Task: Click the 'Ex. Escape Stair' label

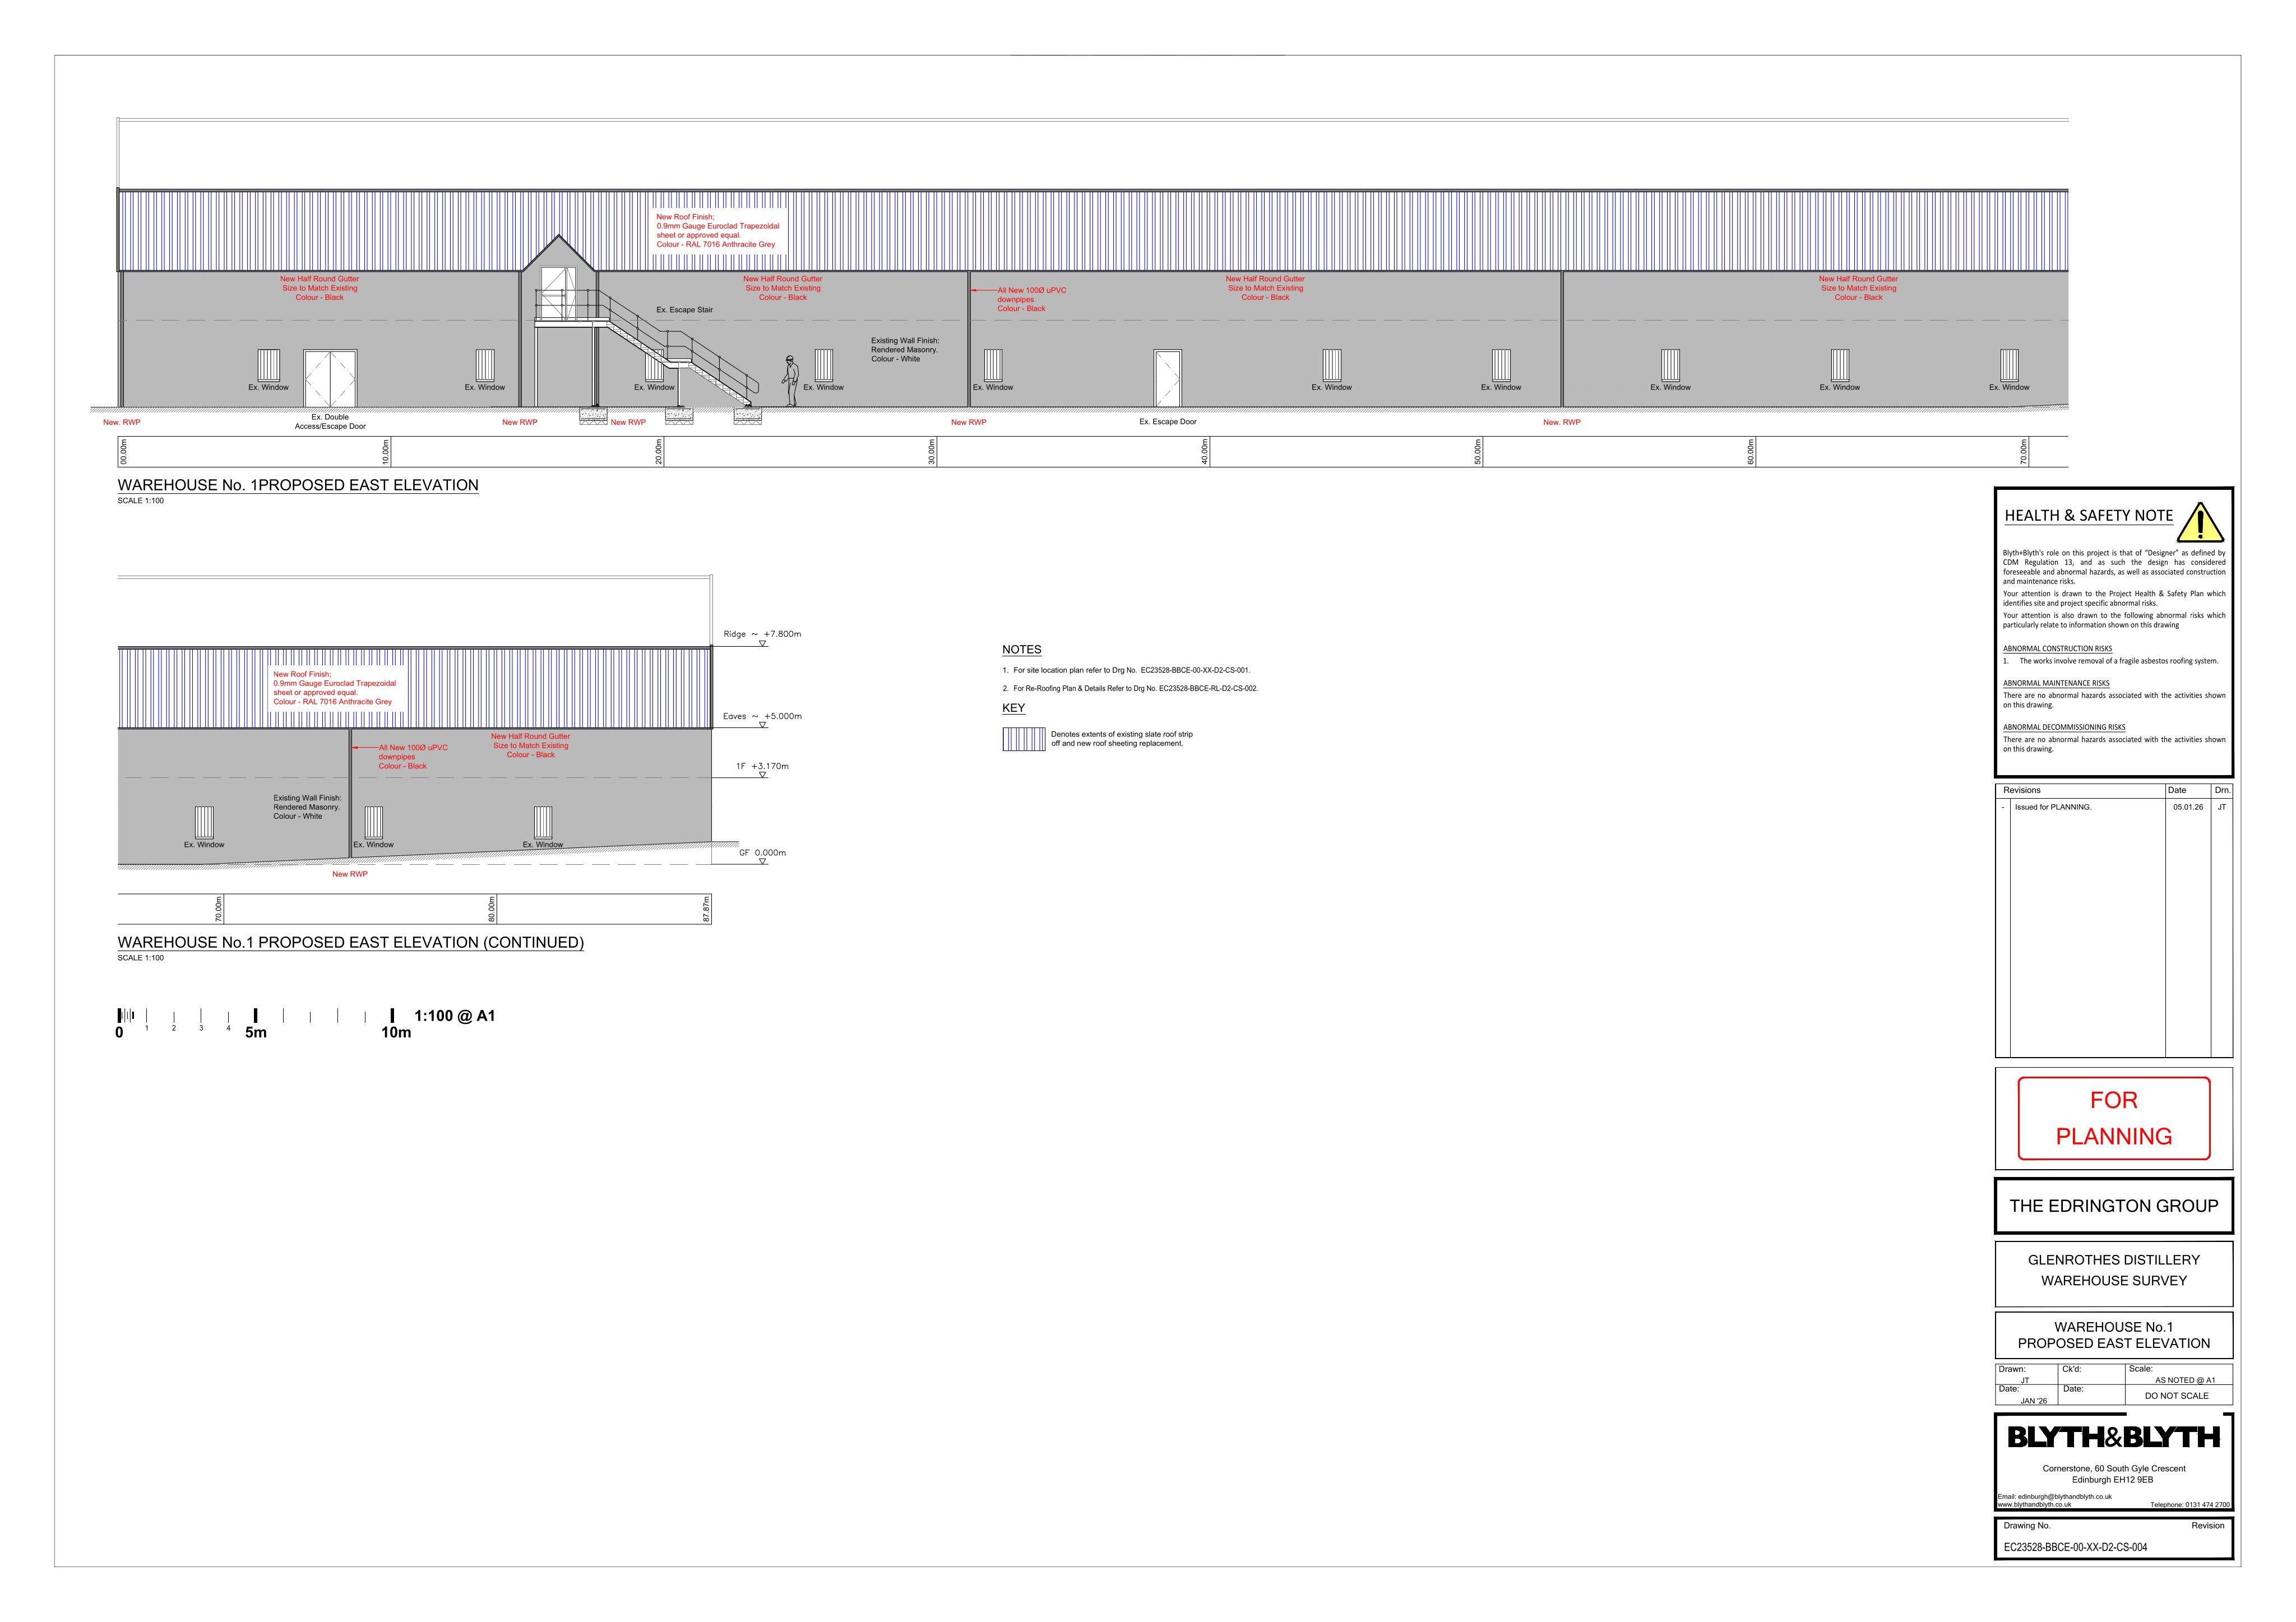Action: (685, 310)
